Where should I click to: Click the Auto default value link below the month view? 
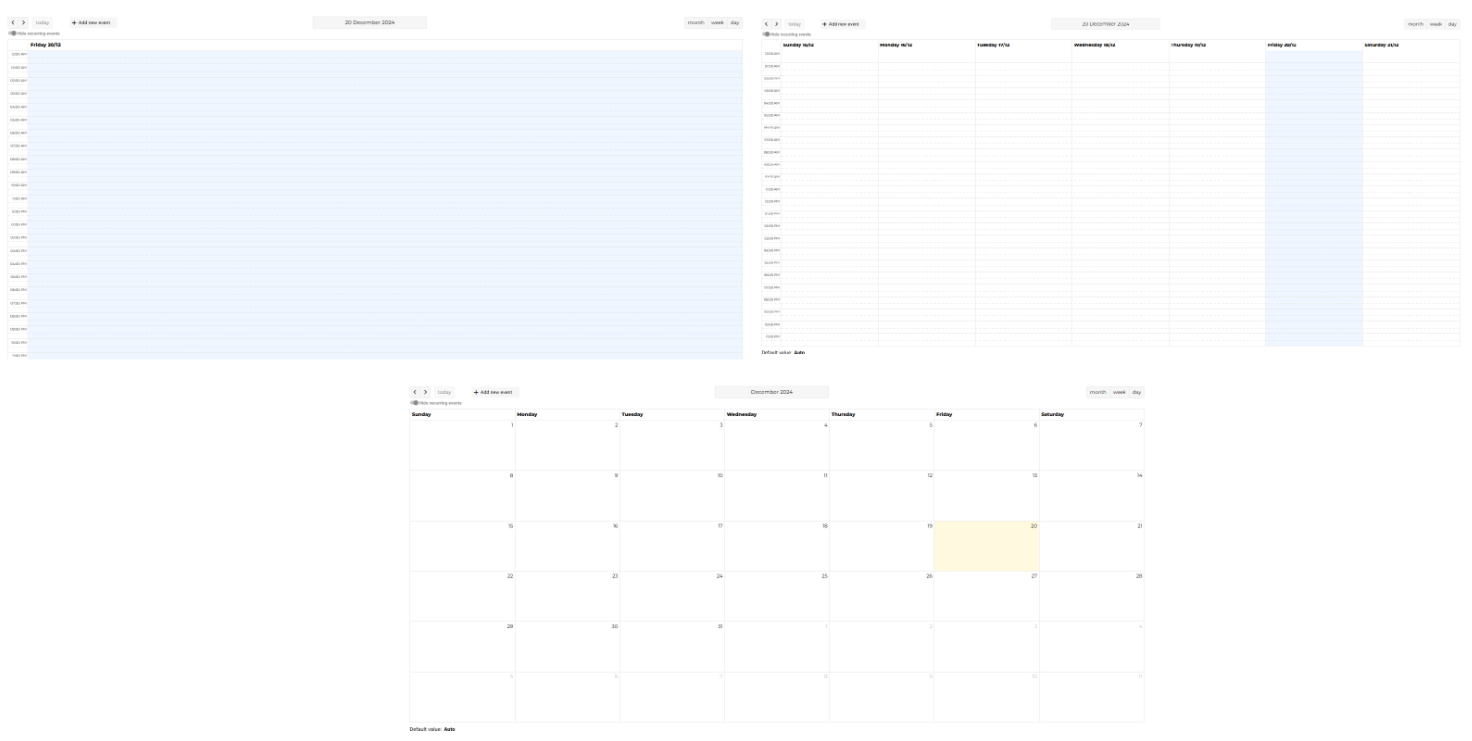[x=449, y=729]
